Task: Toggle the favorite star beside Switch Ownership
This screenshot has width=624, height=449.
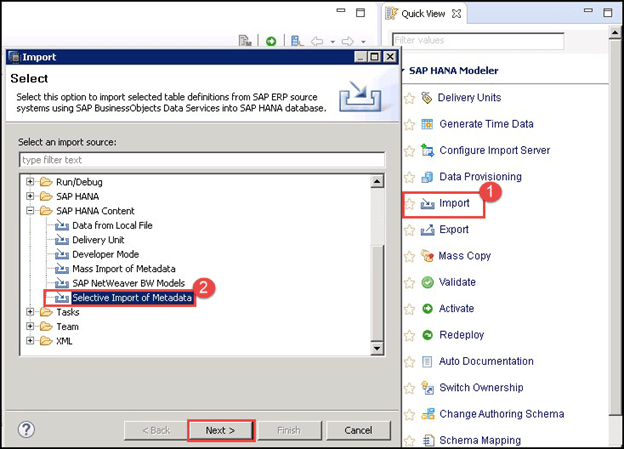Action: click(x=409, y=388)
